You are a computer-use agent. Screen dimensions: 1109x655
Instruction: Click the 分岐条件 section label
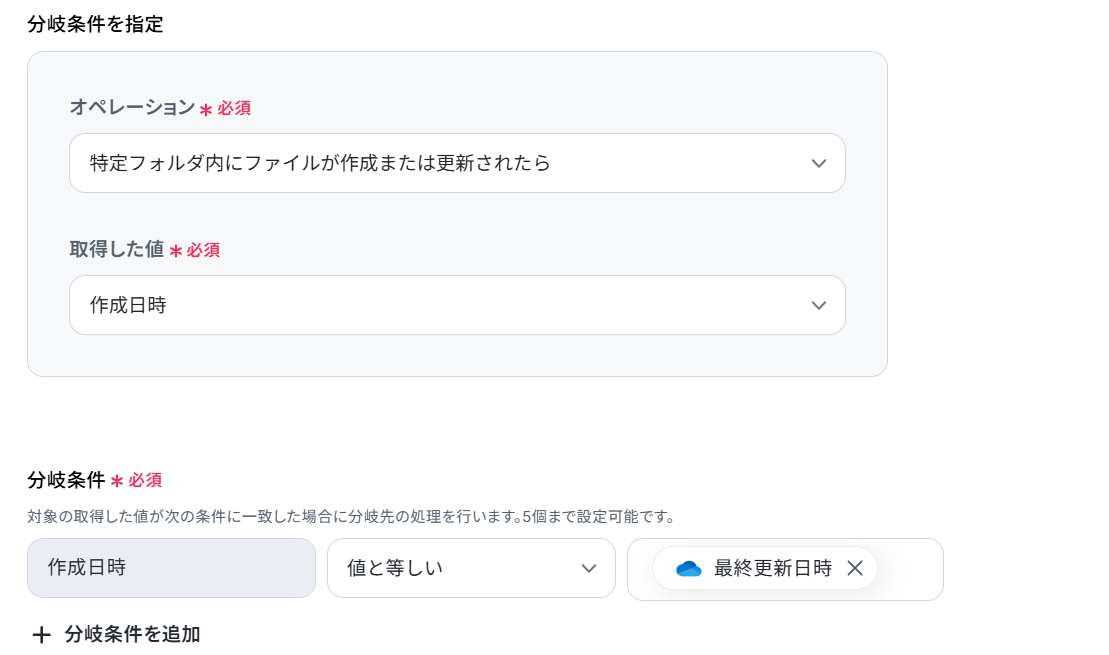(x=66, y=480)
